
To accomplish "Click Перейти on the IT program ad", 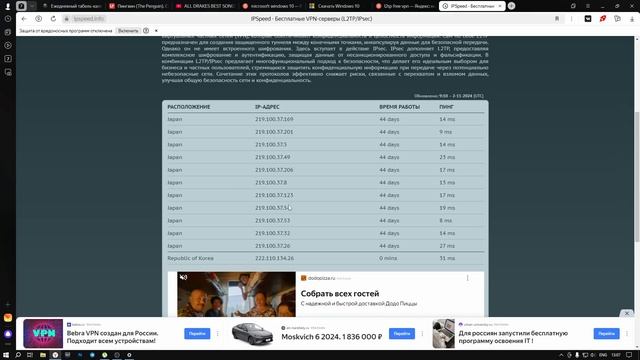I will pyautogui.click(x=607, y=333).
